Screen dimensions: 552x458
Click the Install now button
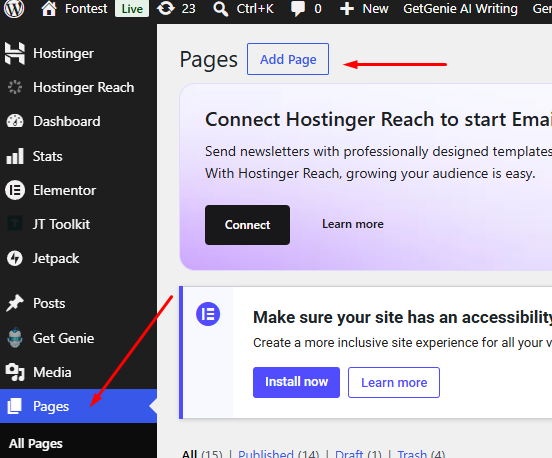(x=296, y=382)
